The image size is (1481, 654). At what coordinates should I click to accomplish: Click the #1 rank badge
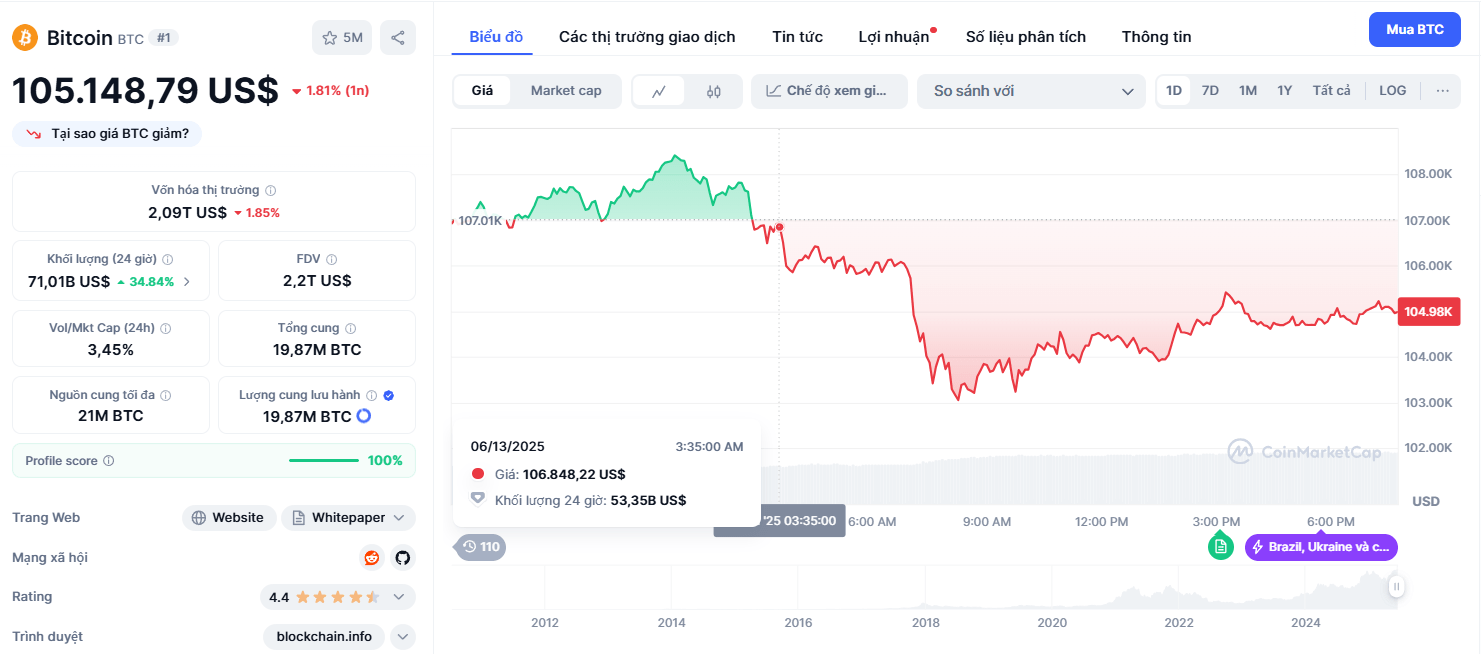coord(163,38)
